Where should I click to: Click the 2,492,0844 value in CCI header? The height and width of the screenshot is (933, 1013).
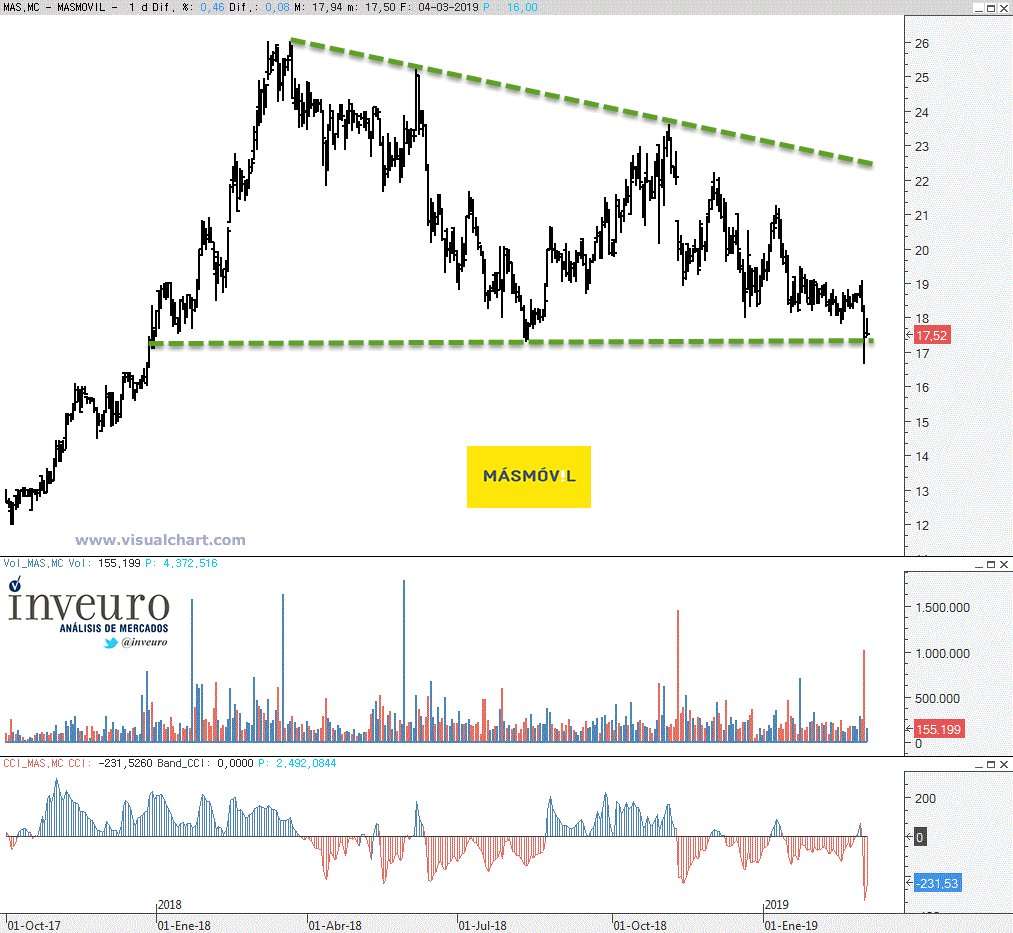pos(306,763)
